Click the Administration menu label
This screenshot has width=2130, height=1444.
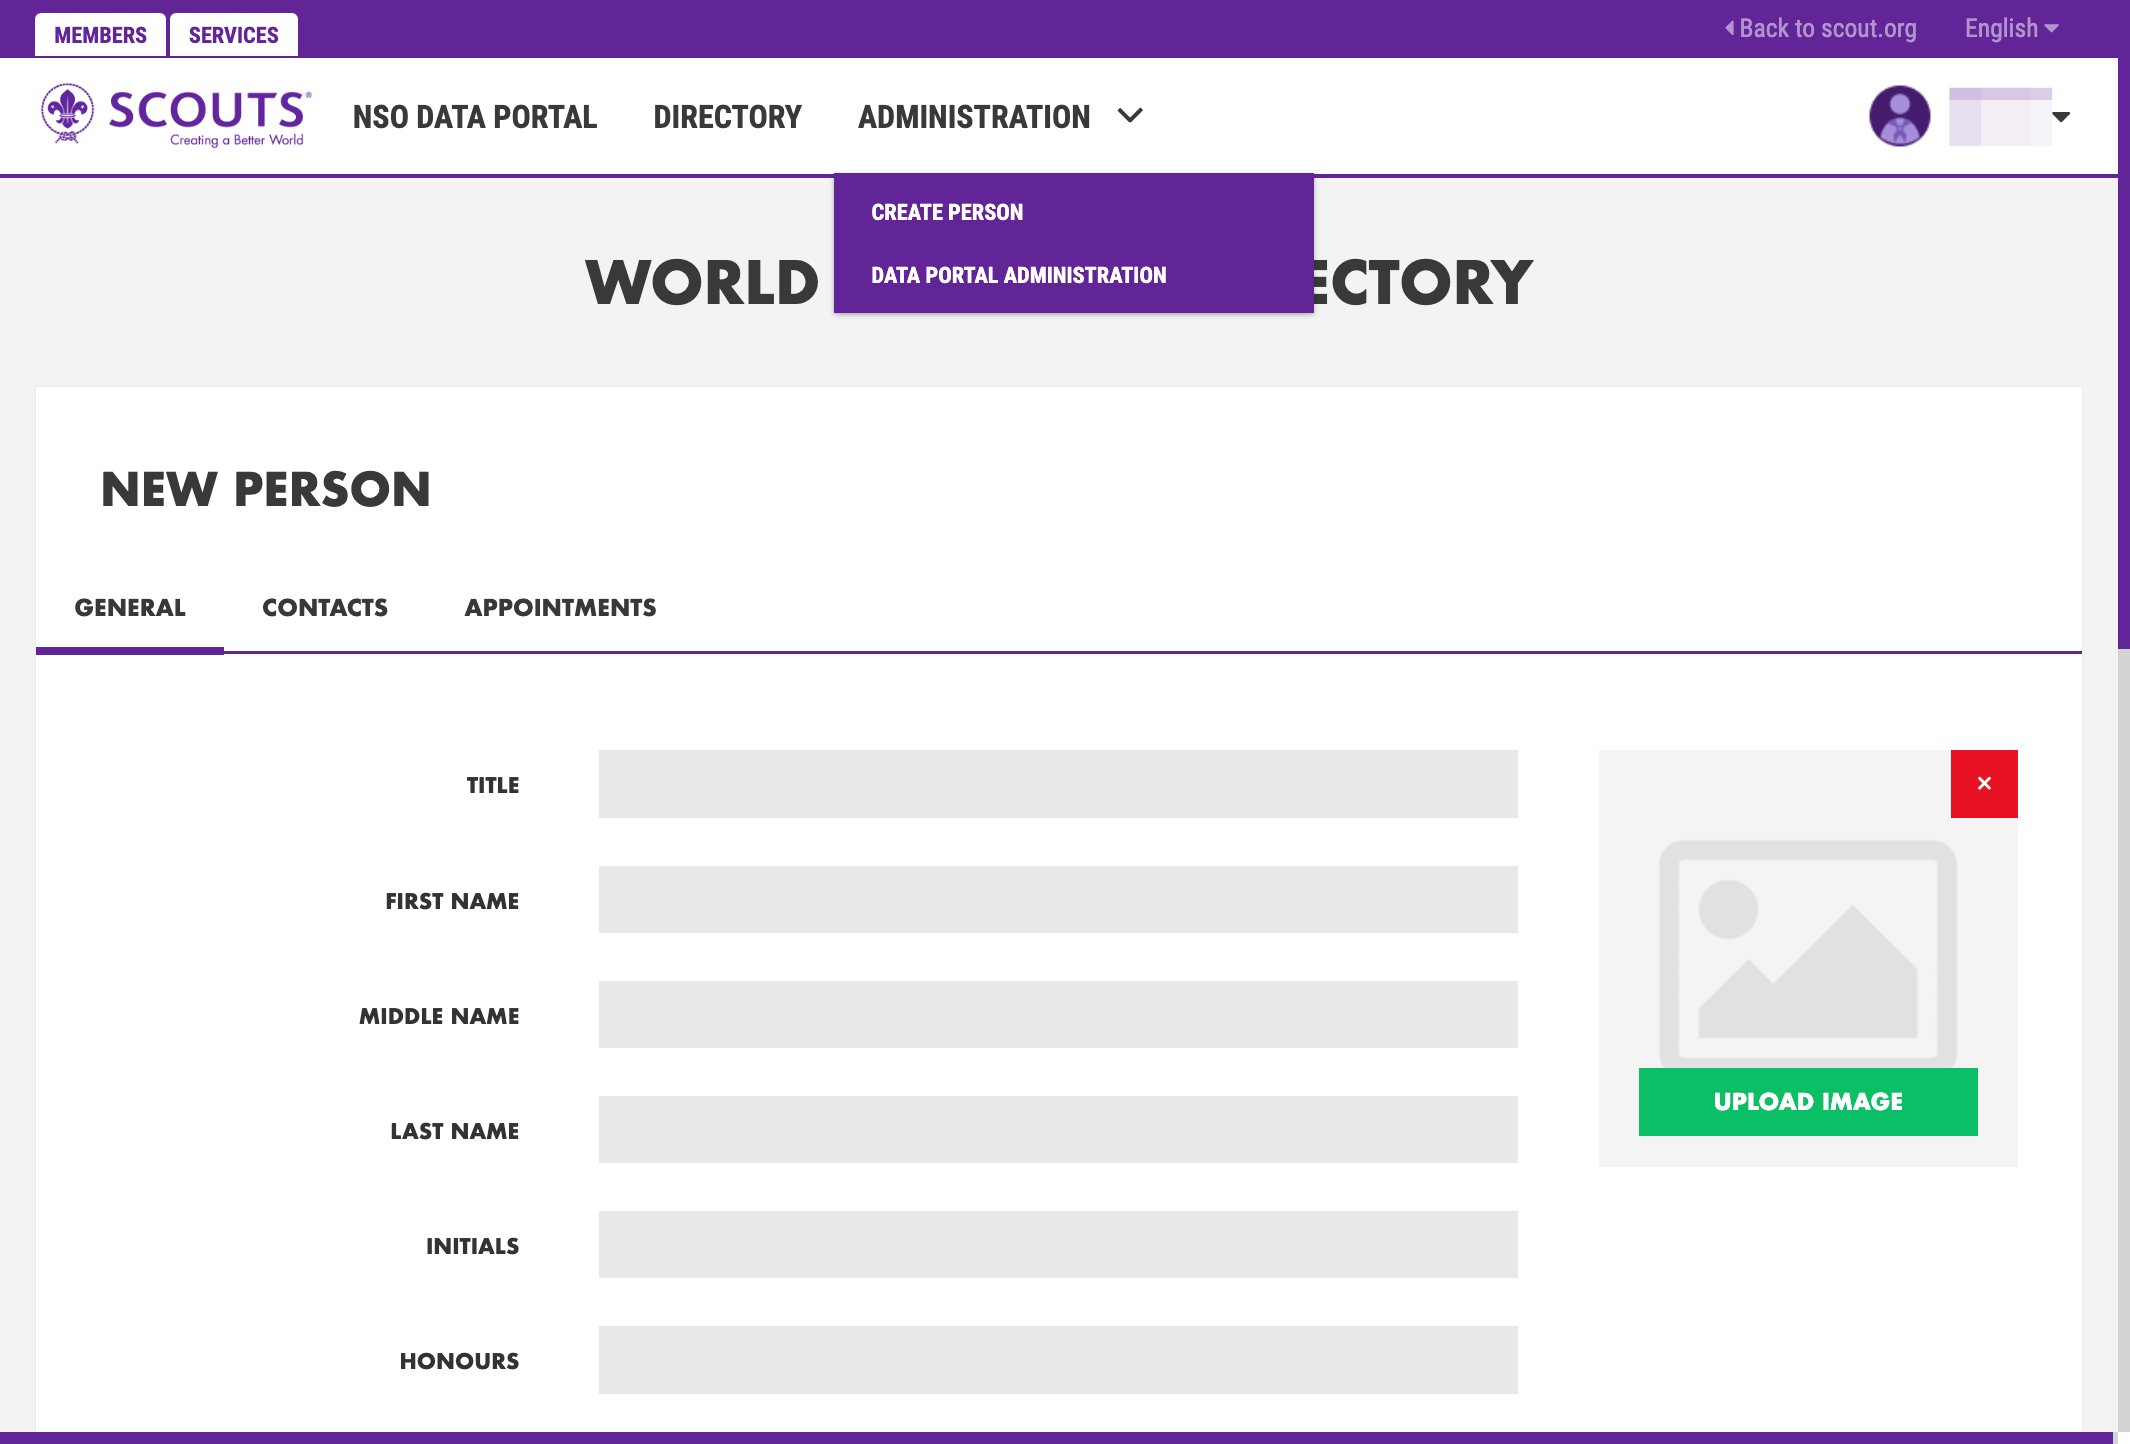click(974, 117)
